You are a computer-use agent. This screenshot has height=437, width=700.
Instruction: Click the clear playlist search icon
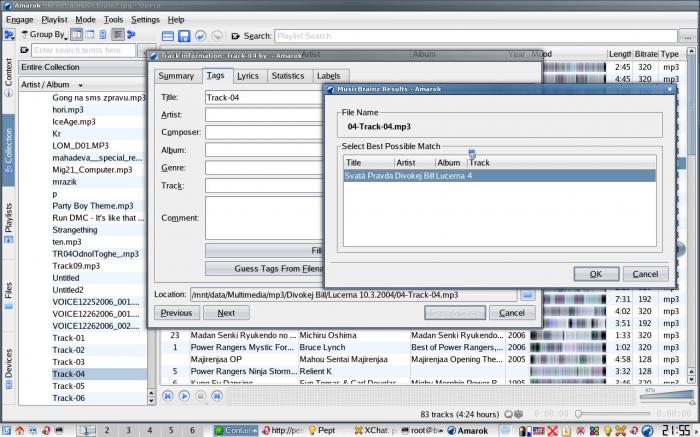click(235, 36)
